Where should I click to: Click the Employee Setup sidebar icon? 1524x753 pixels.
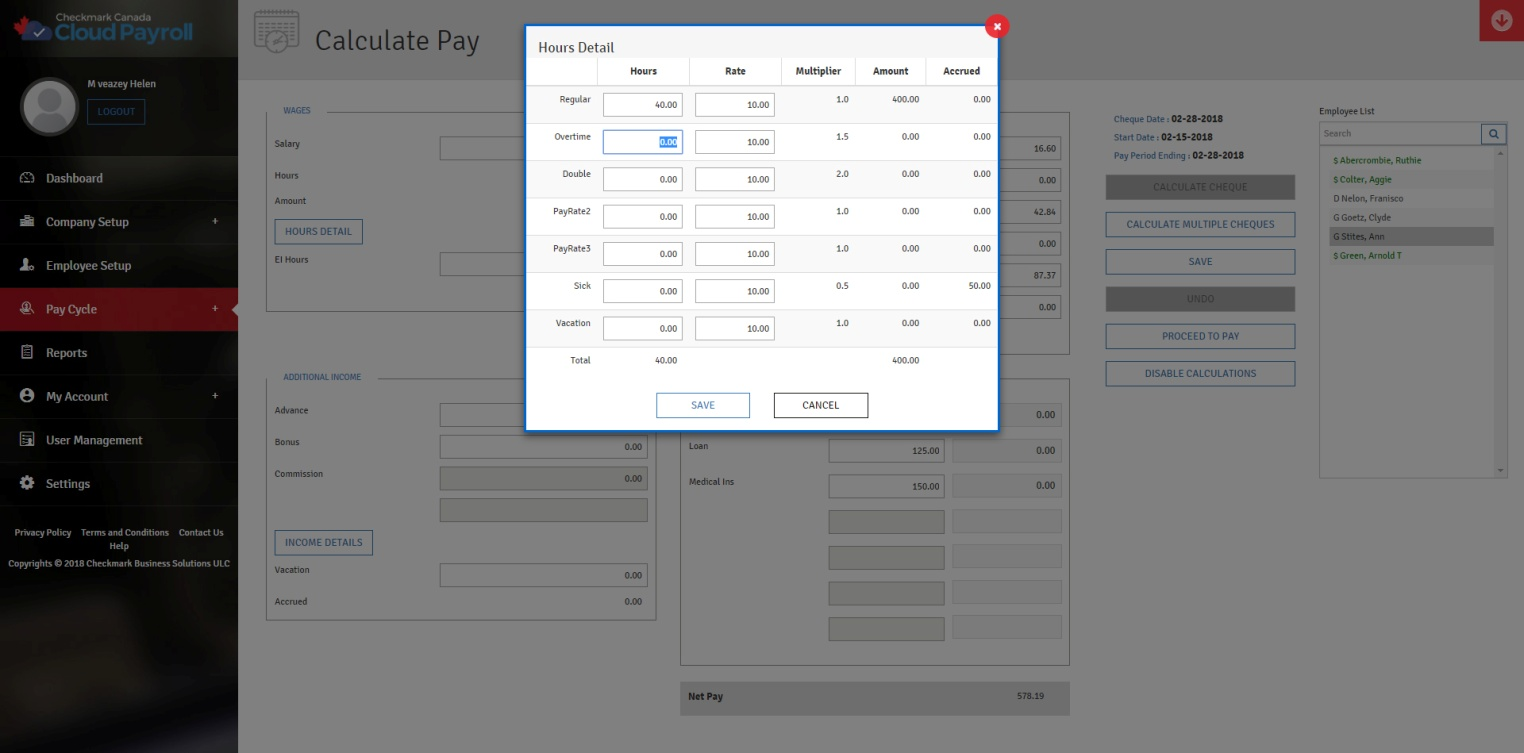(x=27, y=266)
